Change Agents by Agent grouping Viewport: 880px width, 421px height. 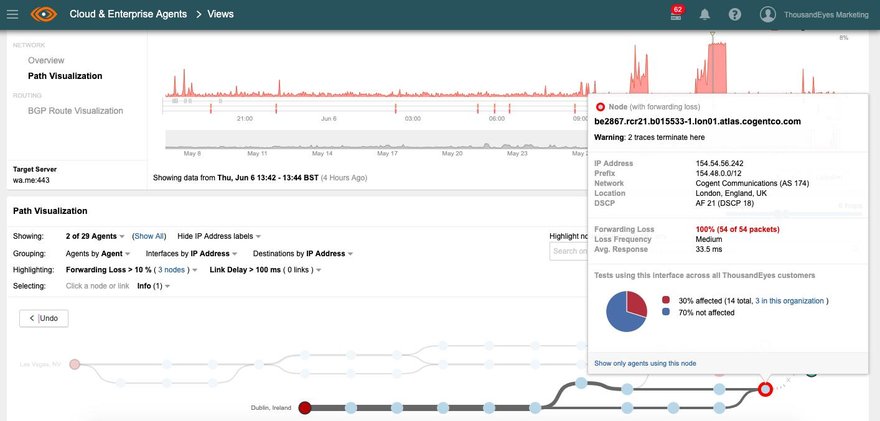98,254
